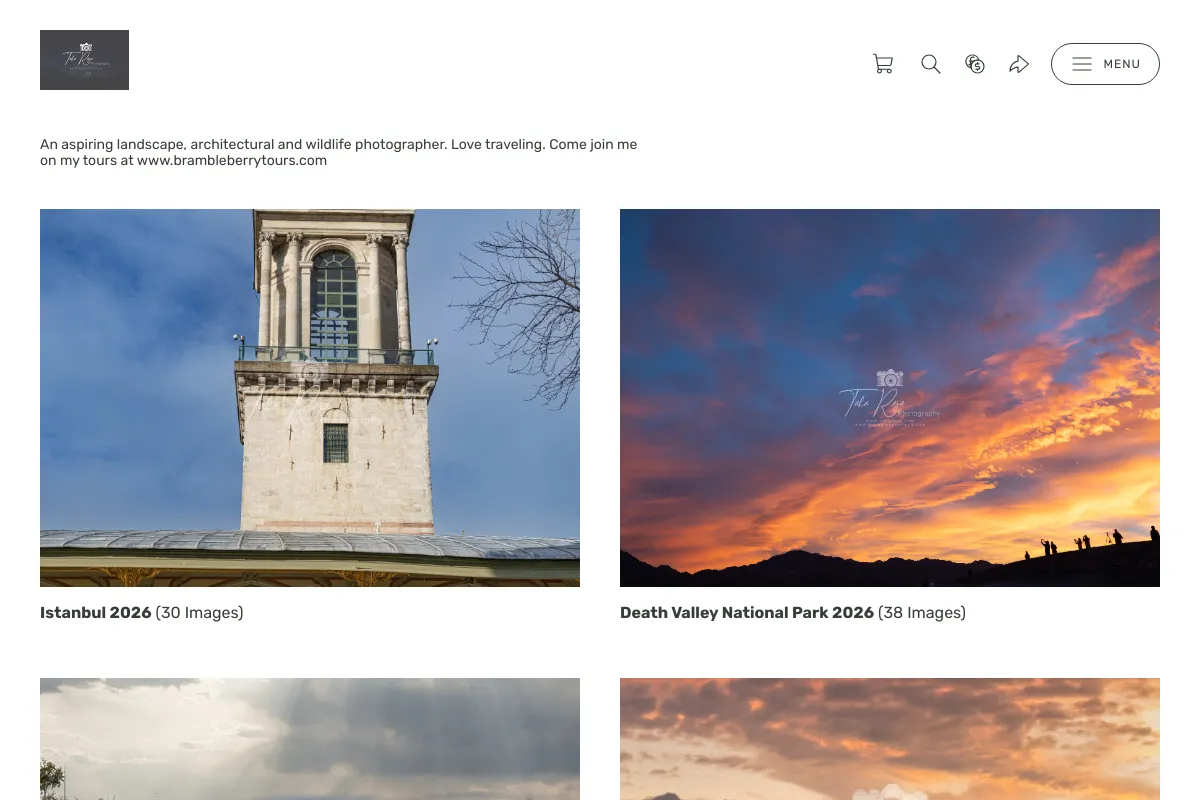
Task: Open the currency selector coin icon
Action: [x=975, y=64]
